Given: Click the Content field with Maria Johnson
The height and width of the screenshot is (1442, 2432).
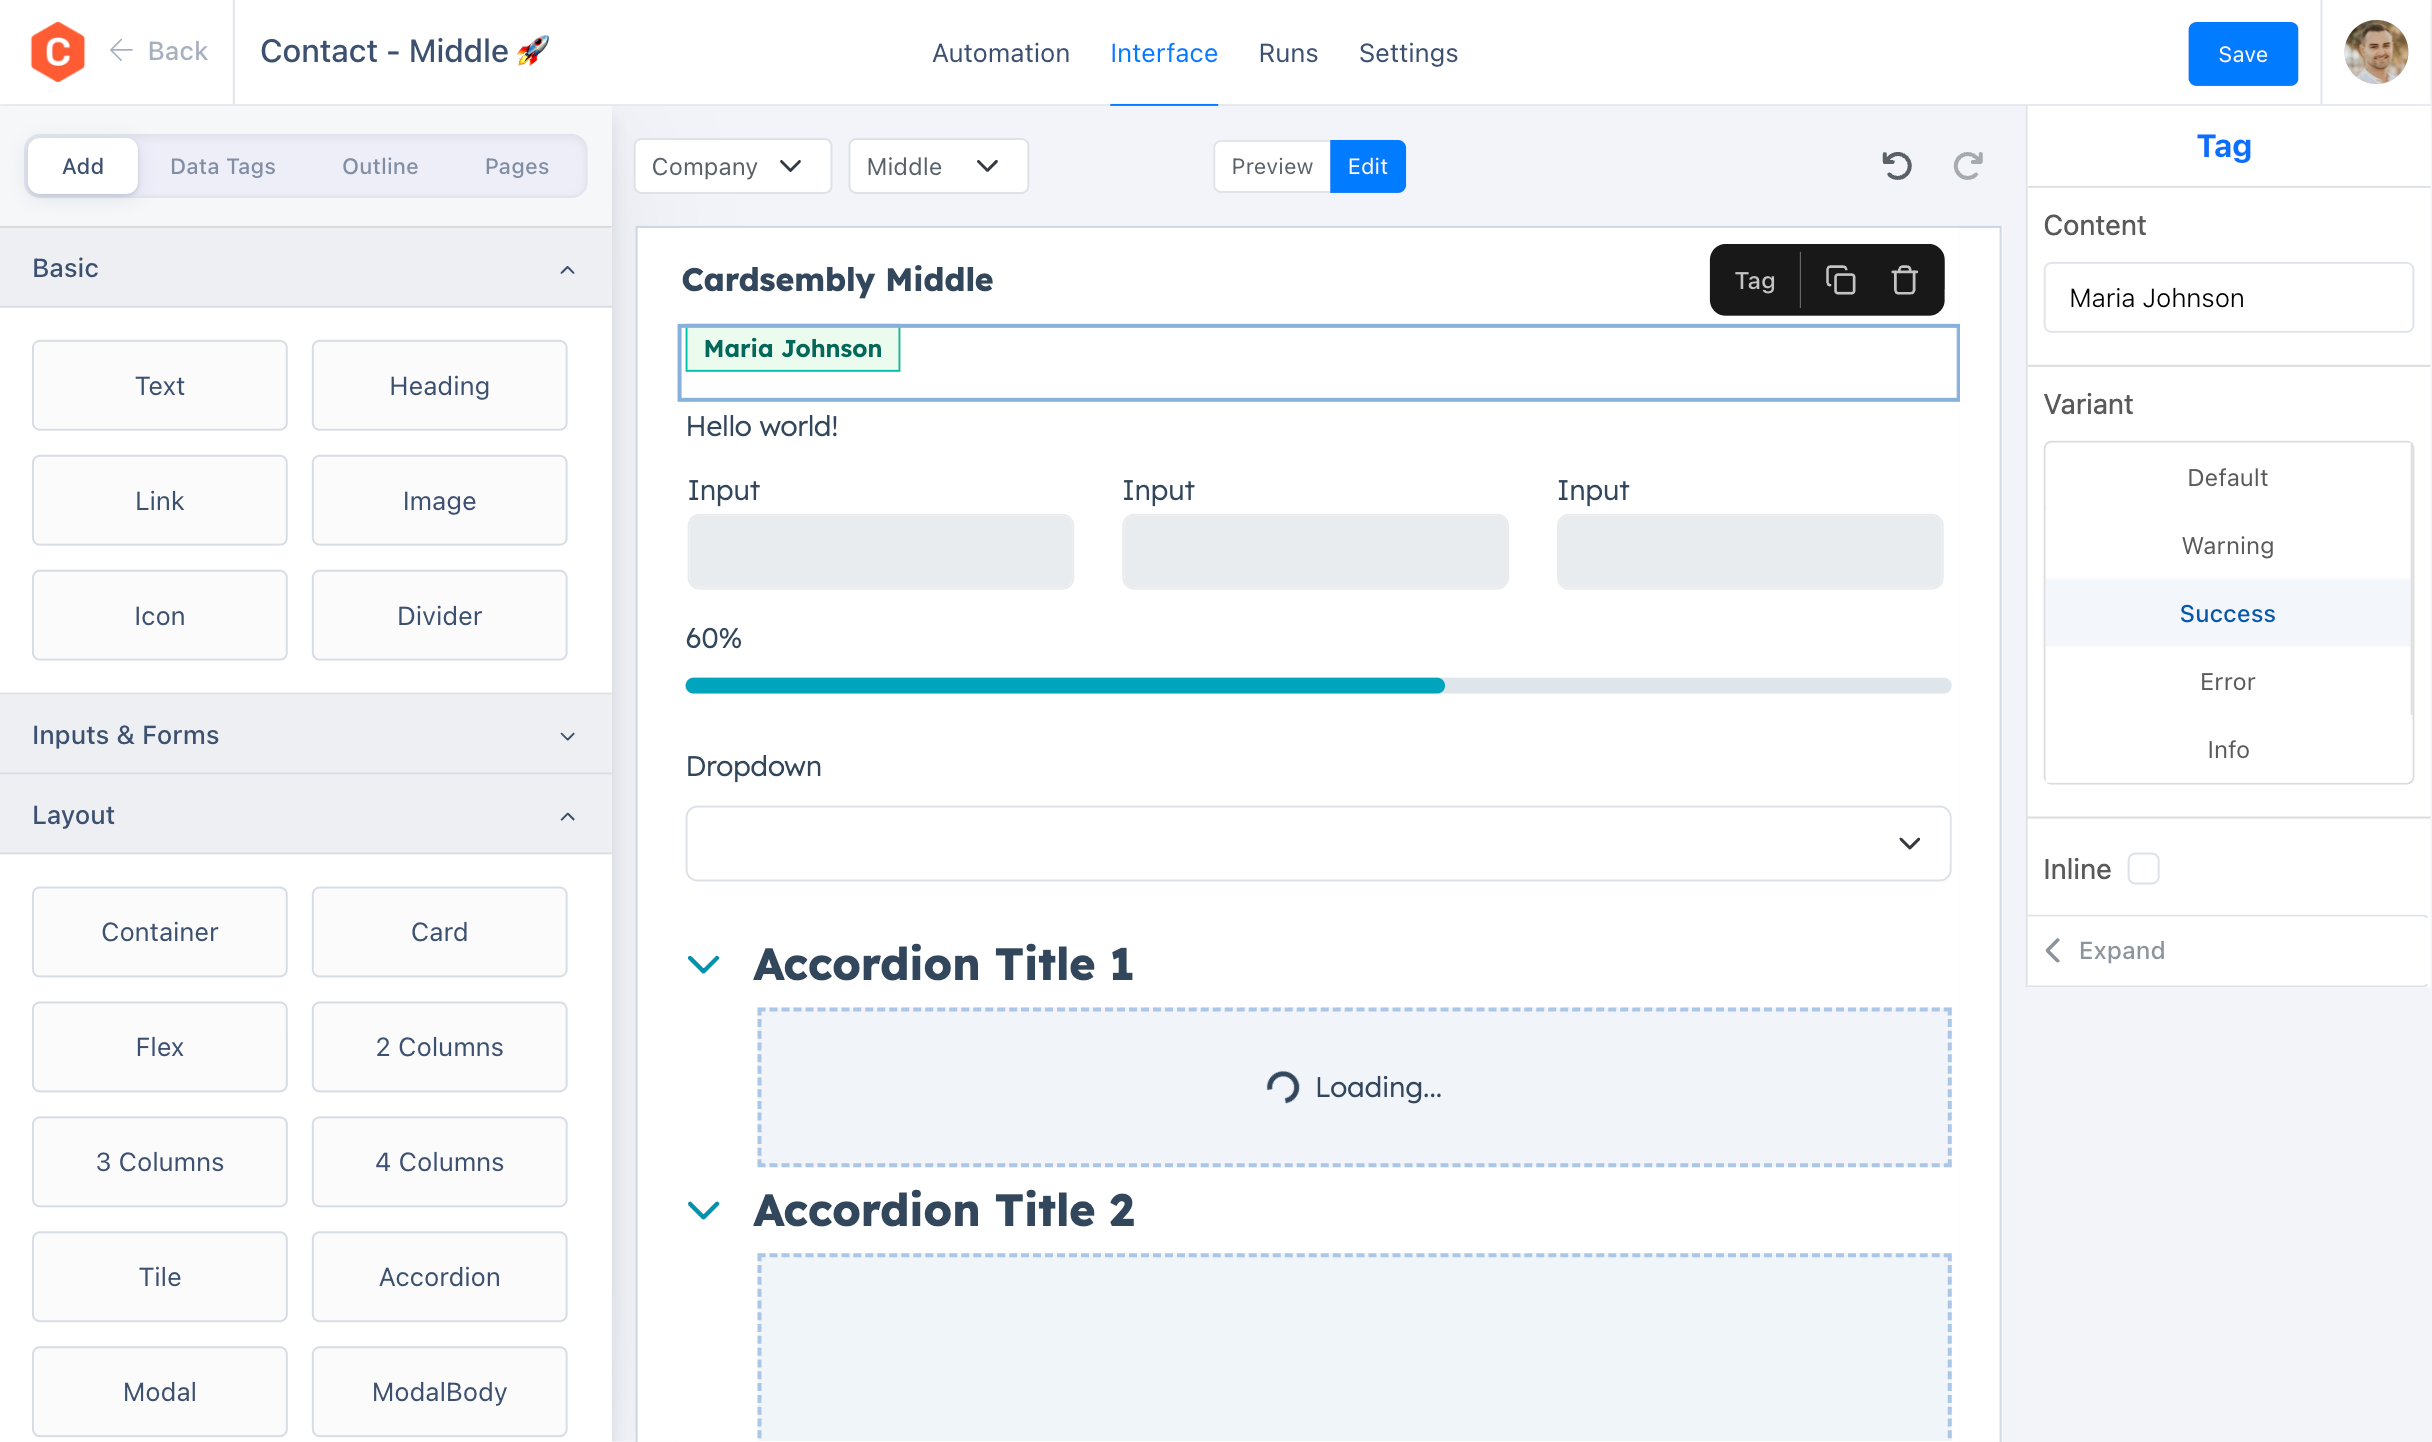Looking at the screenshot, I should [x=2227, y=298].
